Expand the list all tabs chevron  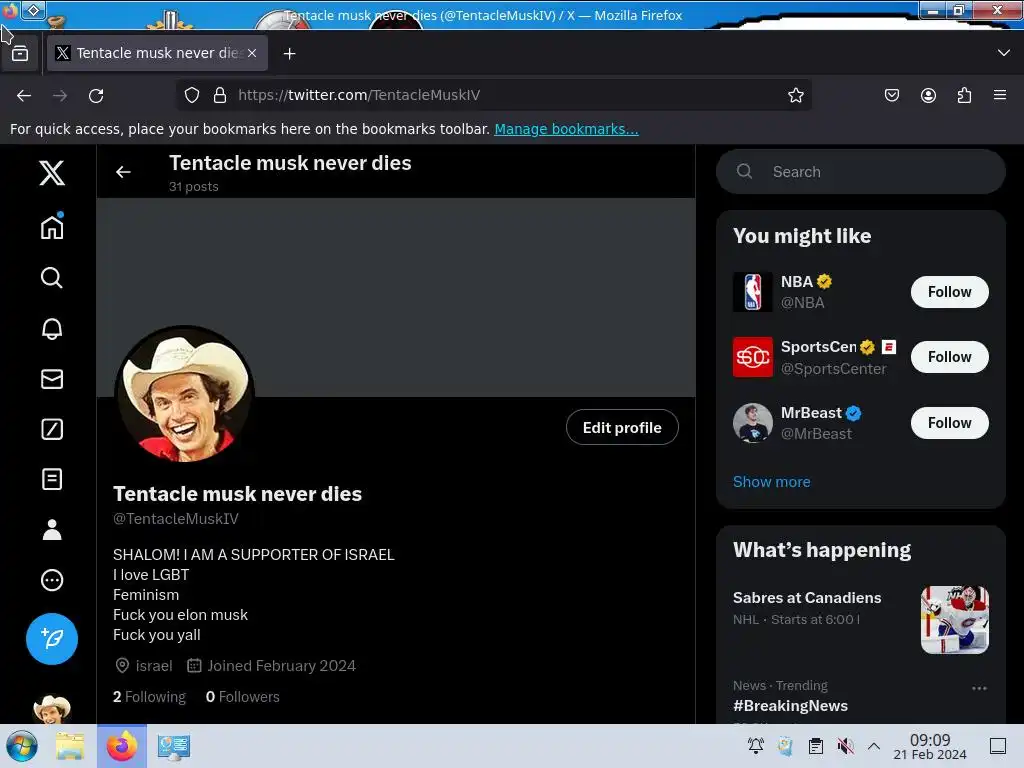tap(1004, 53)
